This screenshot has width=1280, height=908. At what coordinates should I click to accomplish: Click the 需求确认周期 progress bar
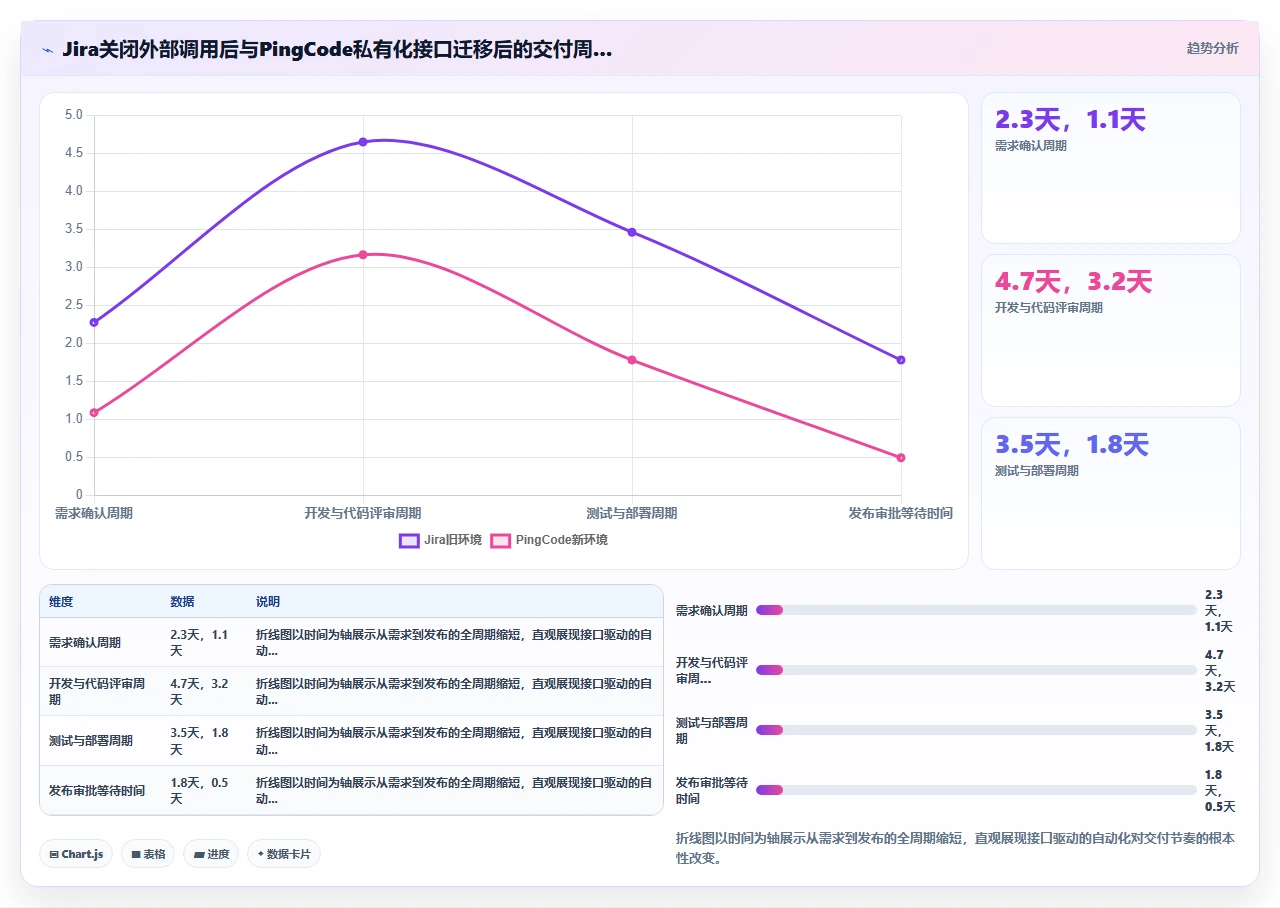click(976, 610)
